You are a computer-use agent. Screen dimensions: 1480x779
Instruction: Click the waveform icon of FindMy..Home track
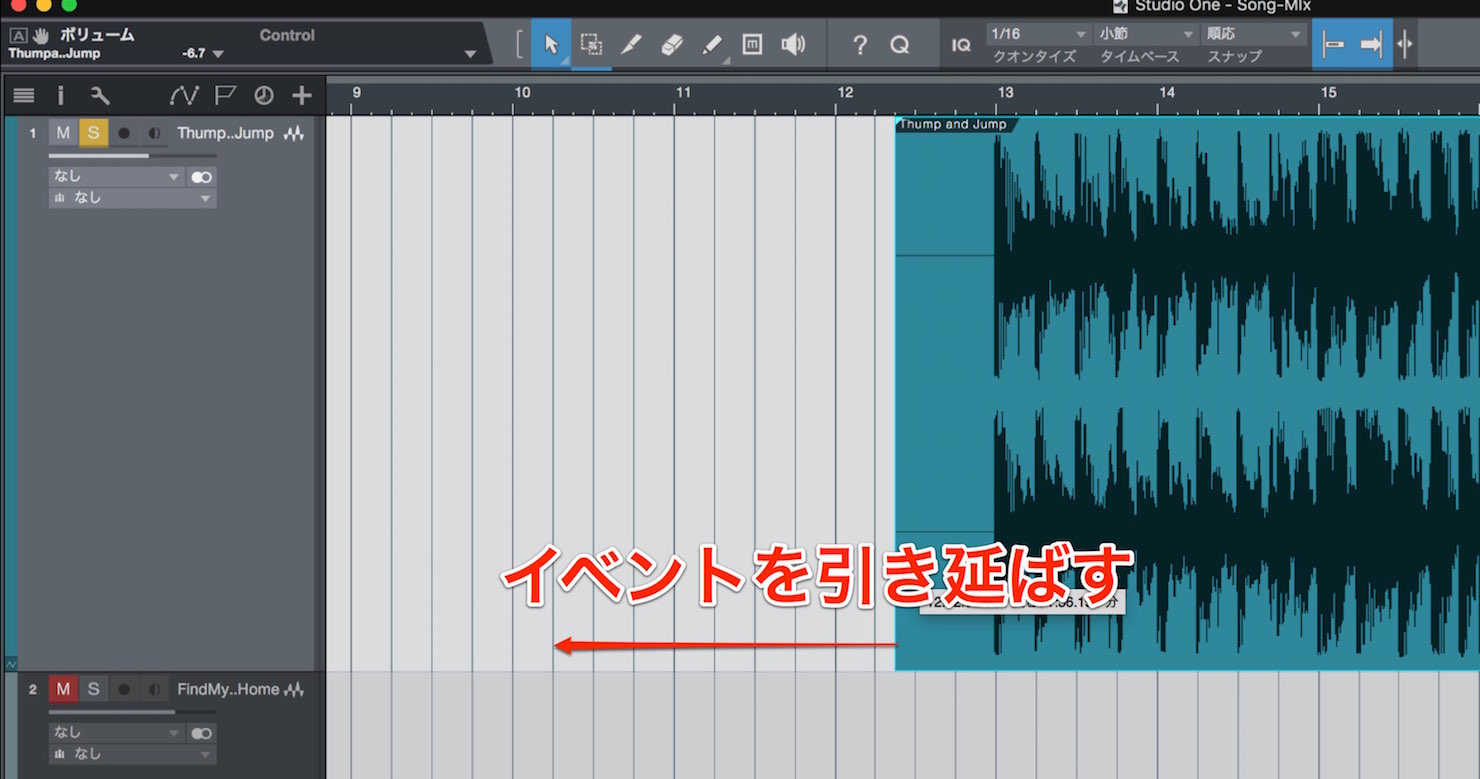point(294,689)
